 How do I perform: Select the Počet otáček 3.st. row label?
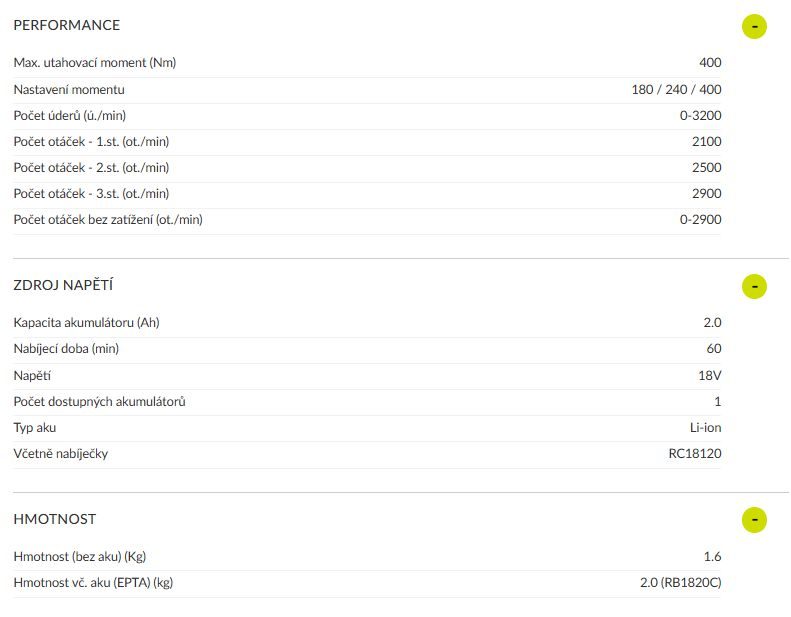click(91, 193)
